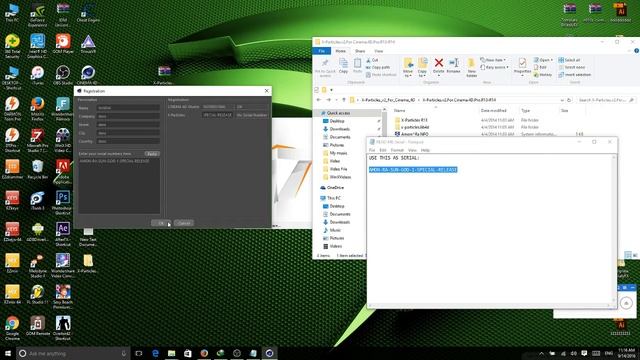Image resolution: width=640 pixels, height=360 pixels.
Task: Click History in Explorer ribbon
Action: coord(543,75)
